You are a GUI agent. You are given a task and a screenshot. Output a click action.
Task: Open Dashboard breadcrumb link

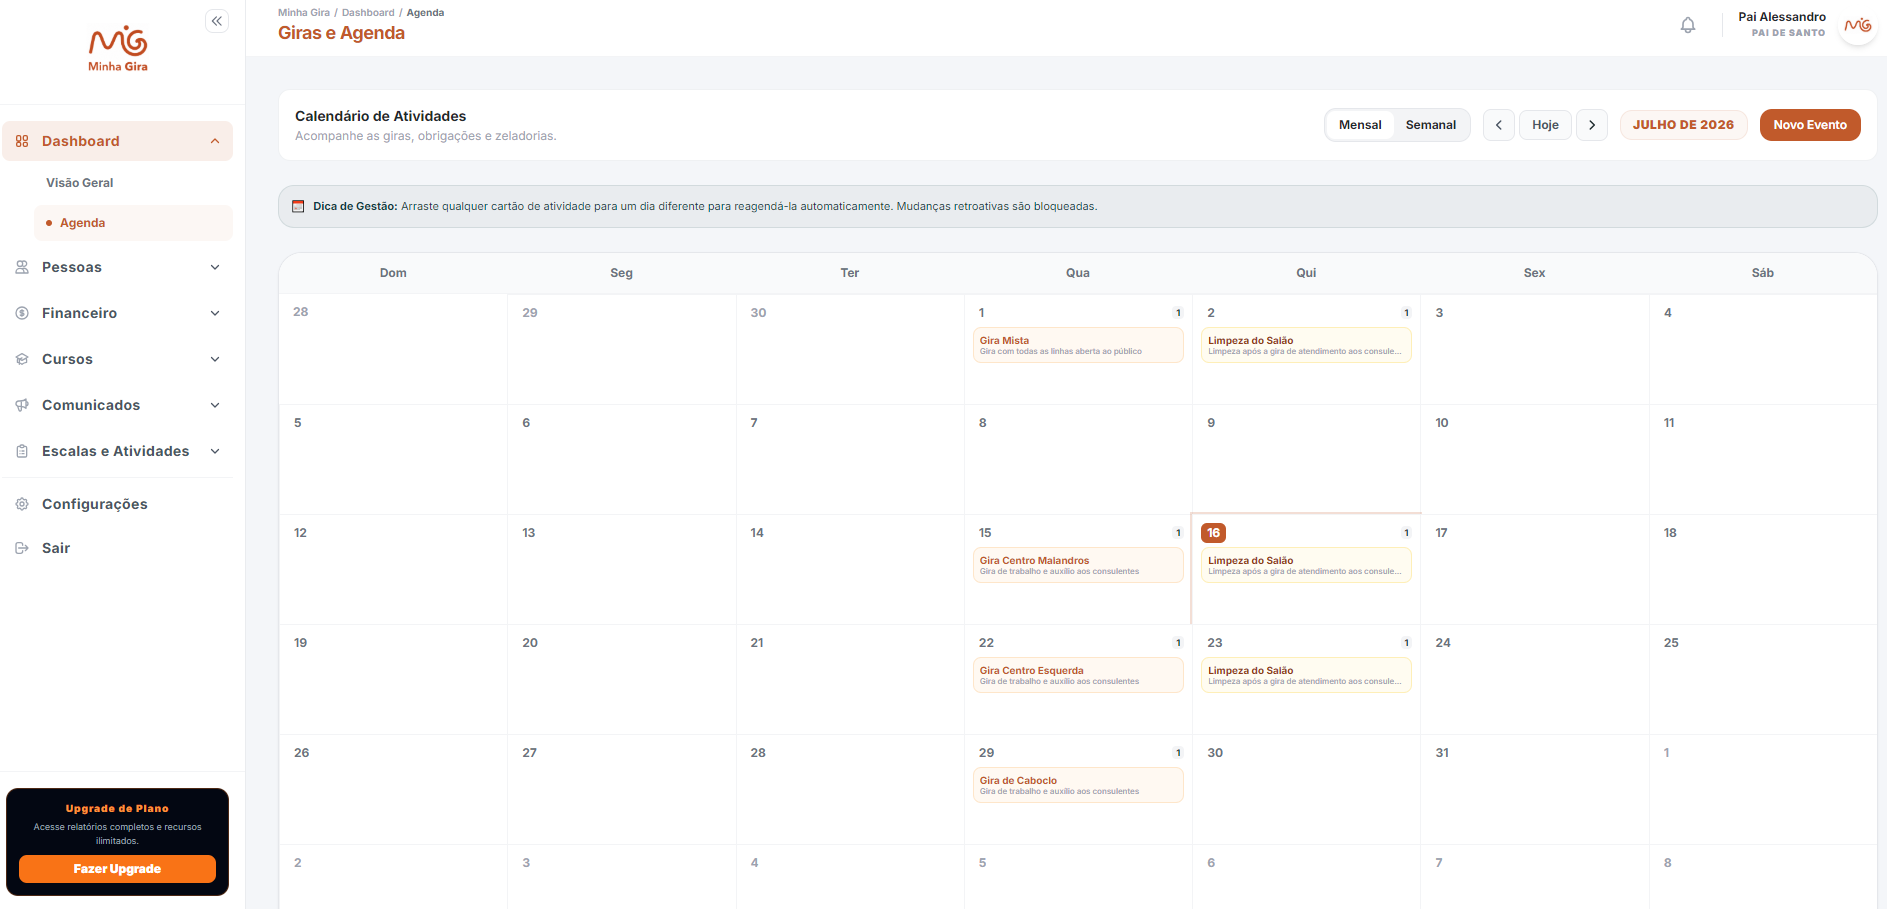(x=368, y=13)
